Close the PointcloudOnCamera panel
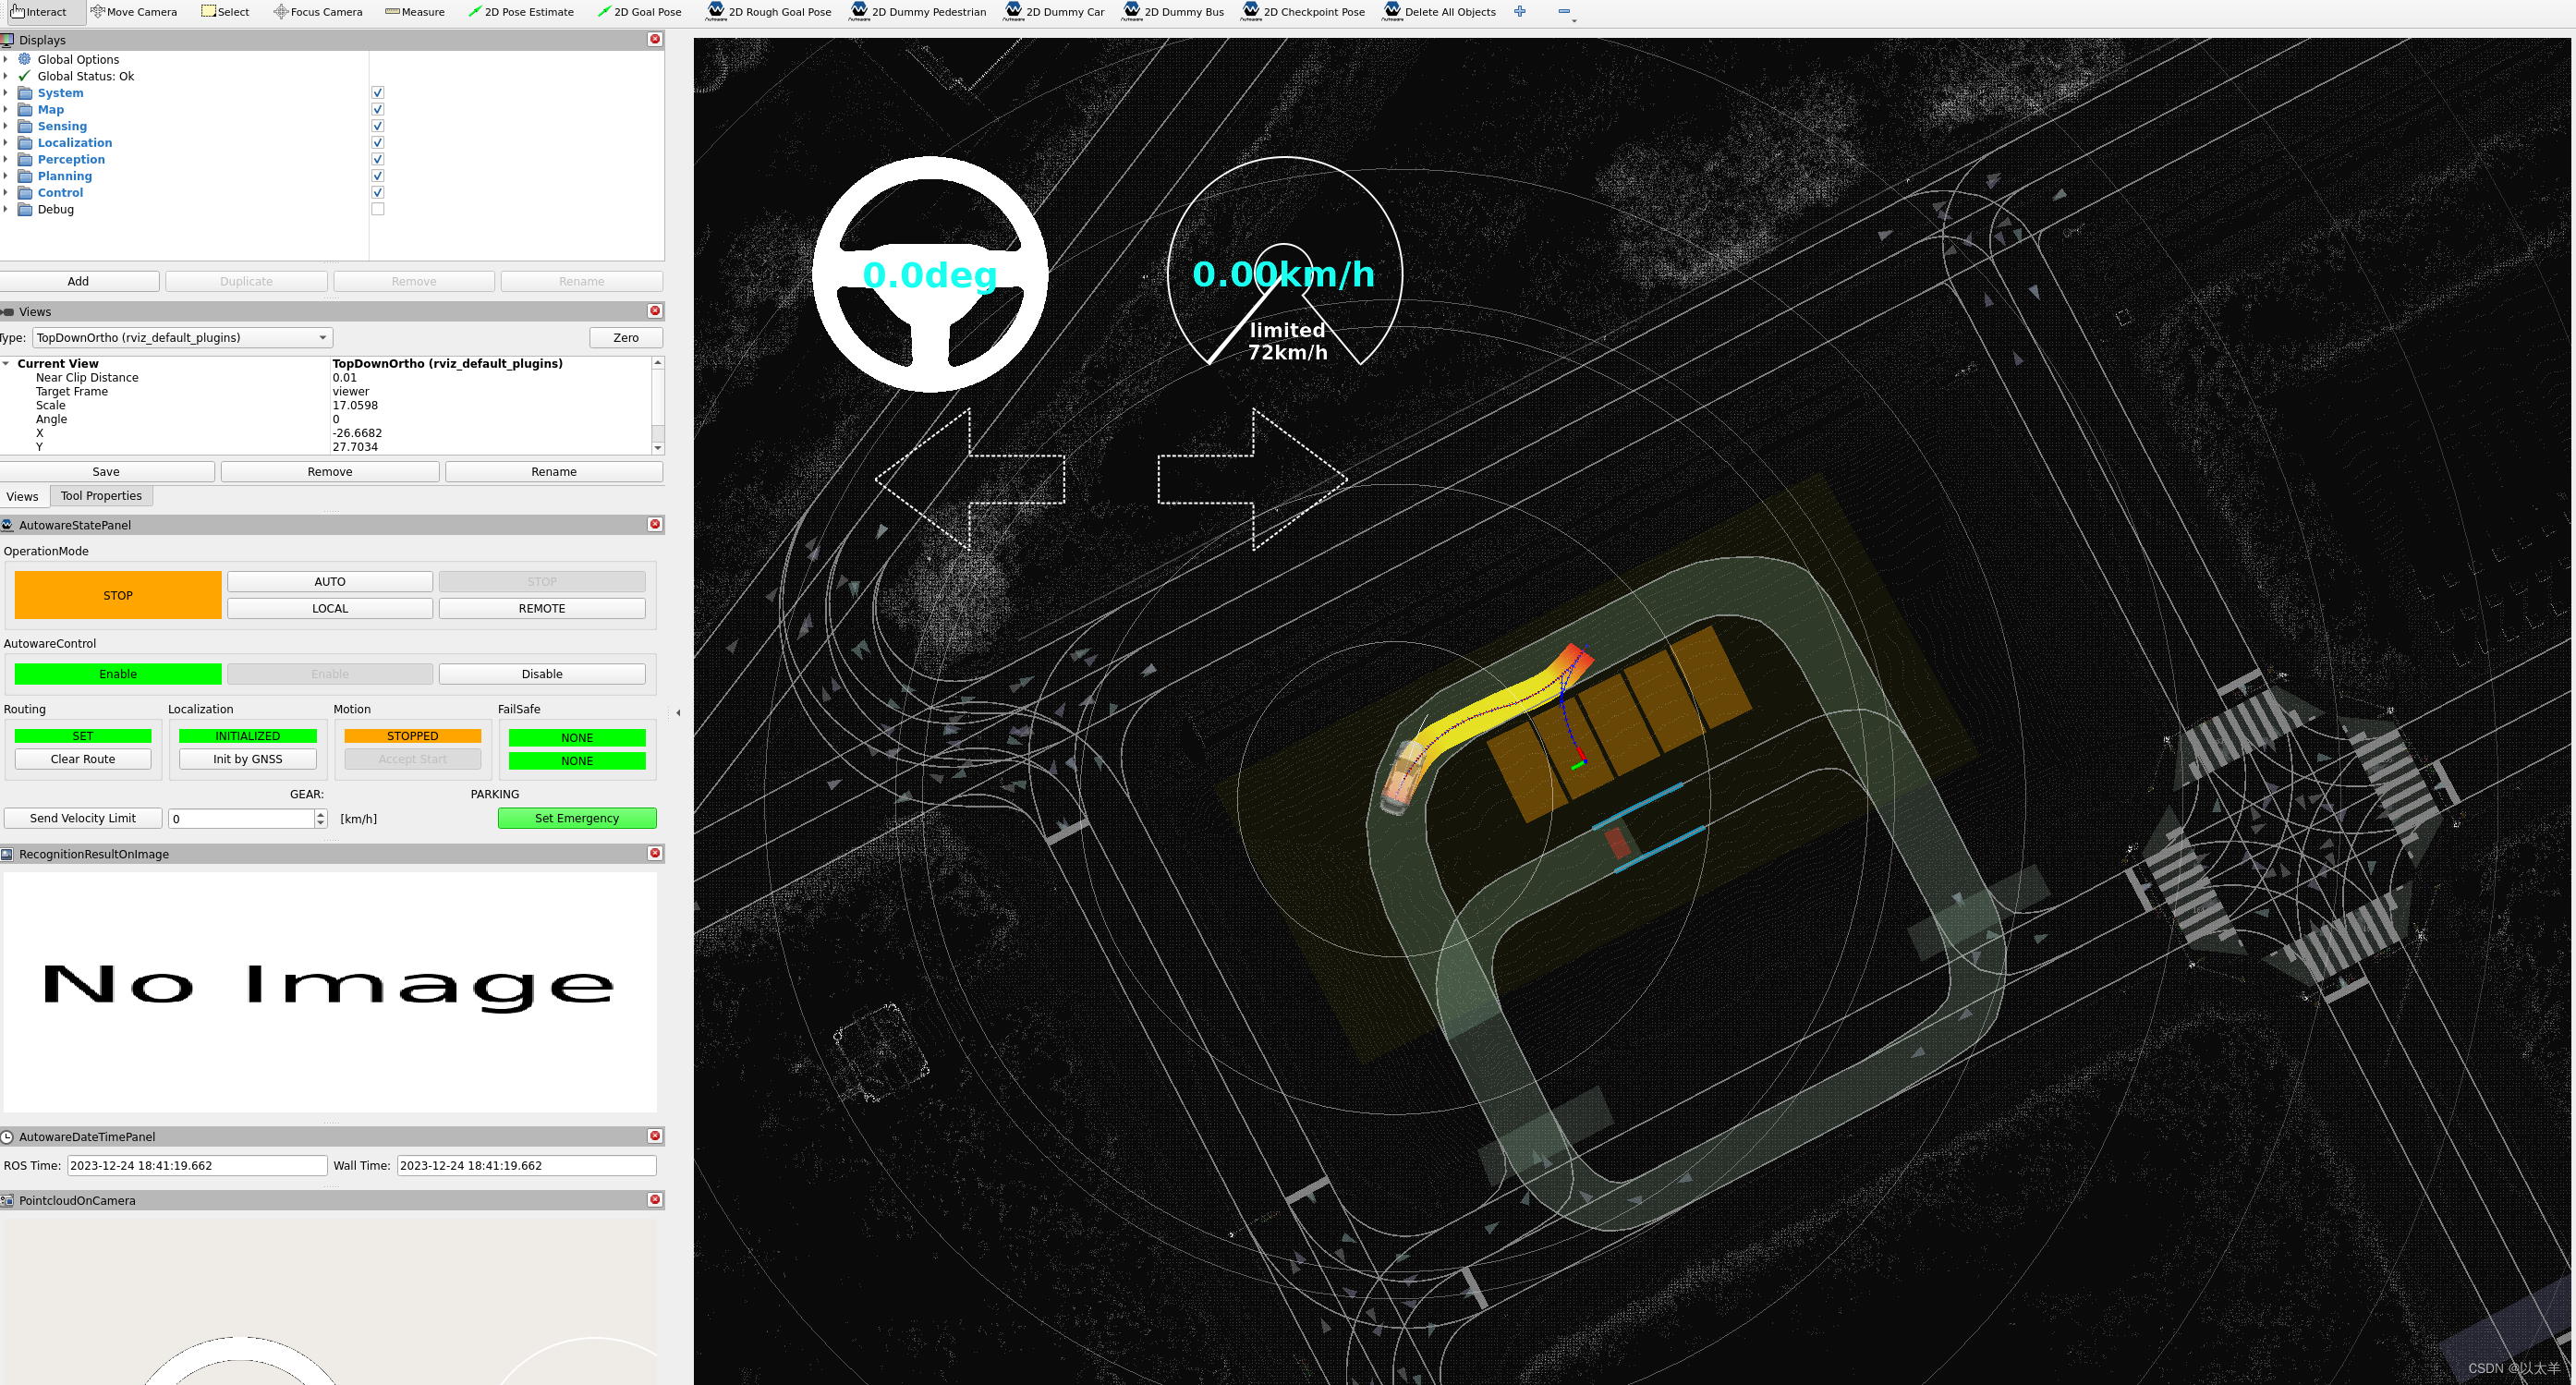 pyautogui.click(x=655, y=1200)
